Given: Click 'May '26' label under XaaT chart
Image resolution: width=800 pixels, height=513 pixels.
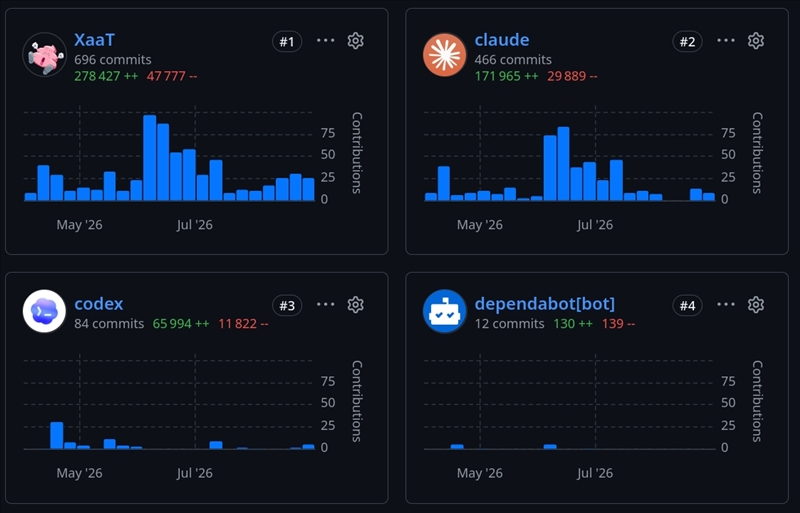Looking at the screenshot, I should click(79, 225).
